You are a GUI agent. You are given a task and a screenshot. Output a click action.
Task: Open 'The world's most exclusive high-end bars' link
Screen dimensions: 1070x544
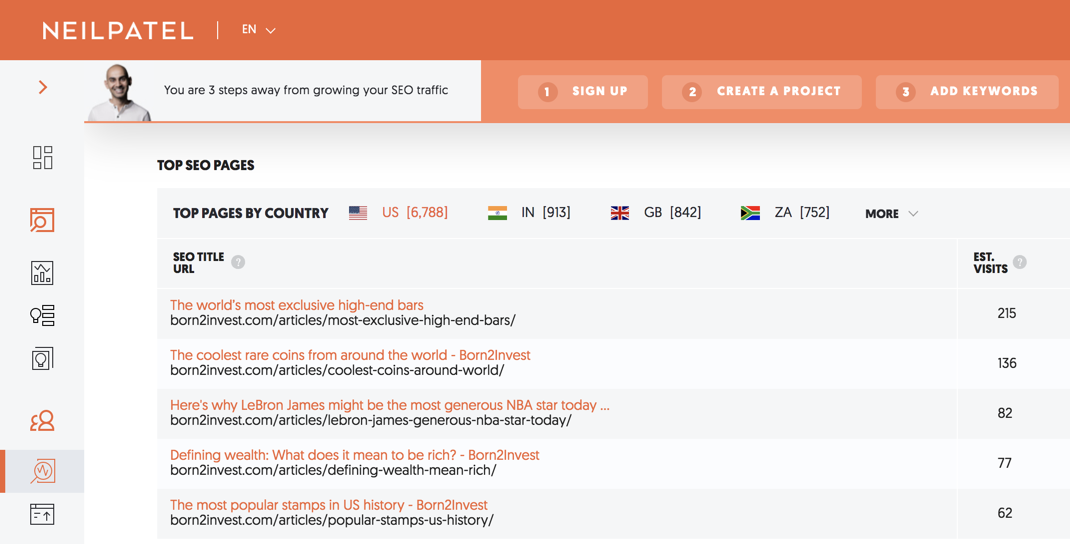(x=297, y=305)
